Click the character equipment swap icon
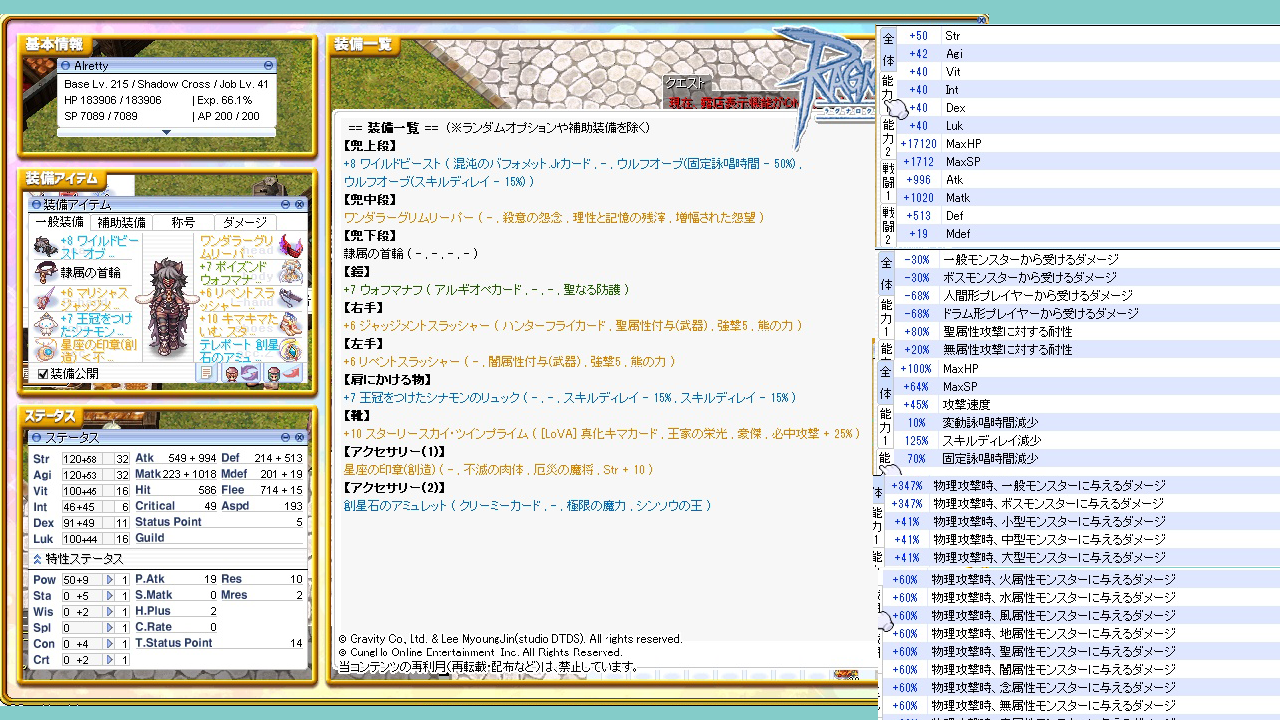This screenshot has width=1280, height=720. [240, 373]
